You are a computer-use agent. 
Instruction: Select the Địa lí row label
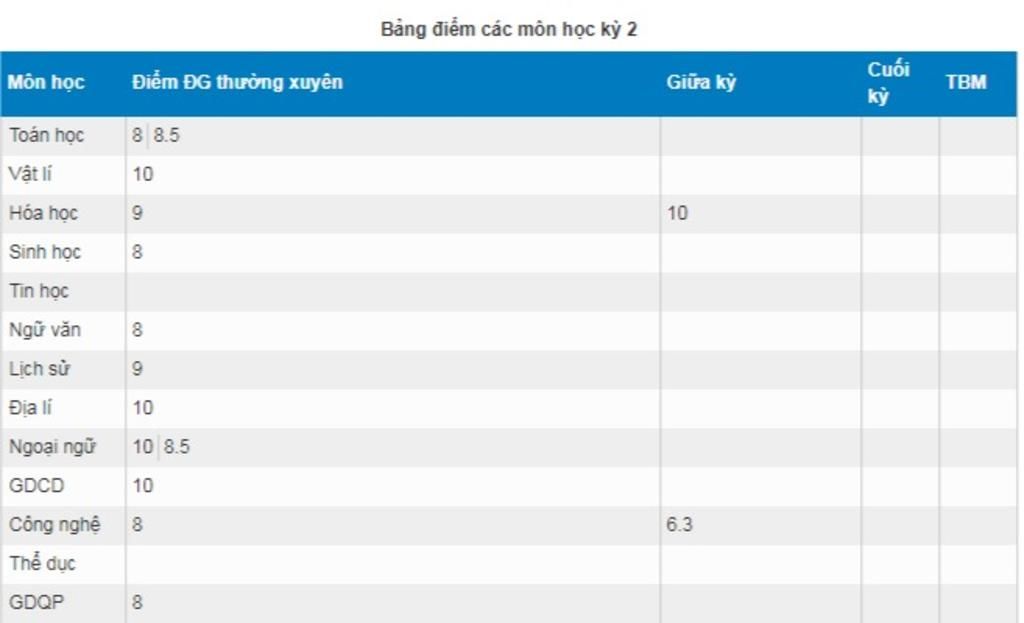click(31, 408)
